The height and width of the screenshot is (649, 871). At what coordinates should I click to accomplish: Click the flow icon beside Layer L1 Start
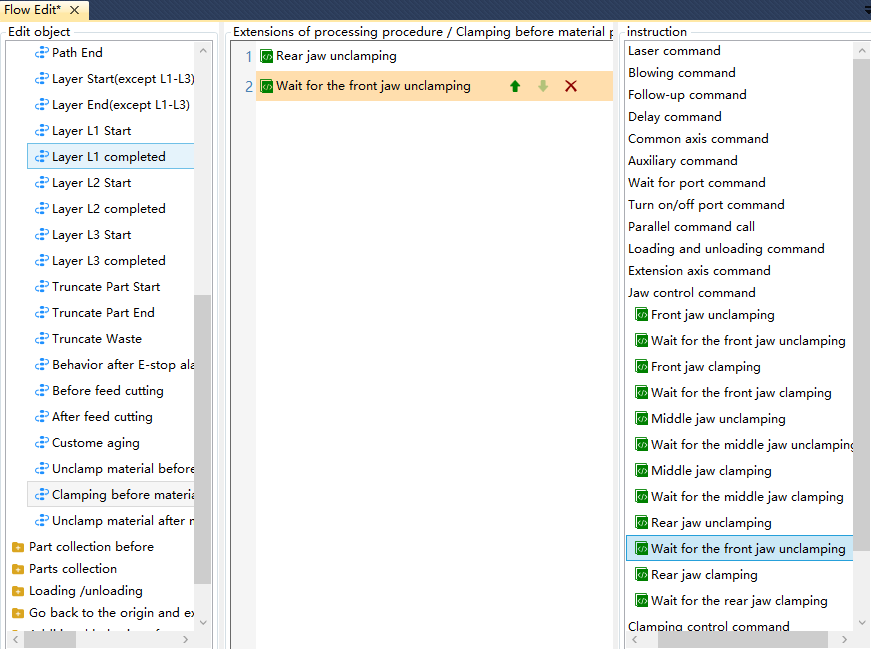click(x=42, y=131)
